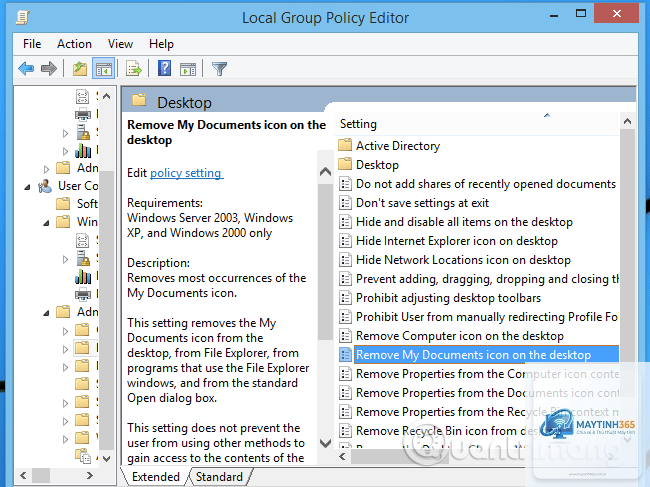Click down arrow of description pane scrollbar

325,443
